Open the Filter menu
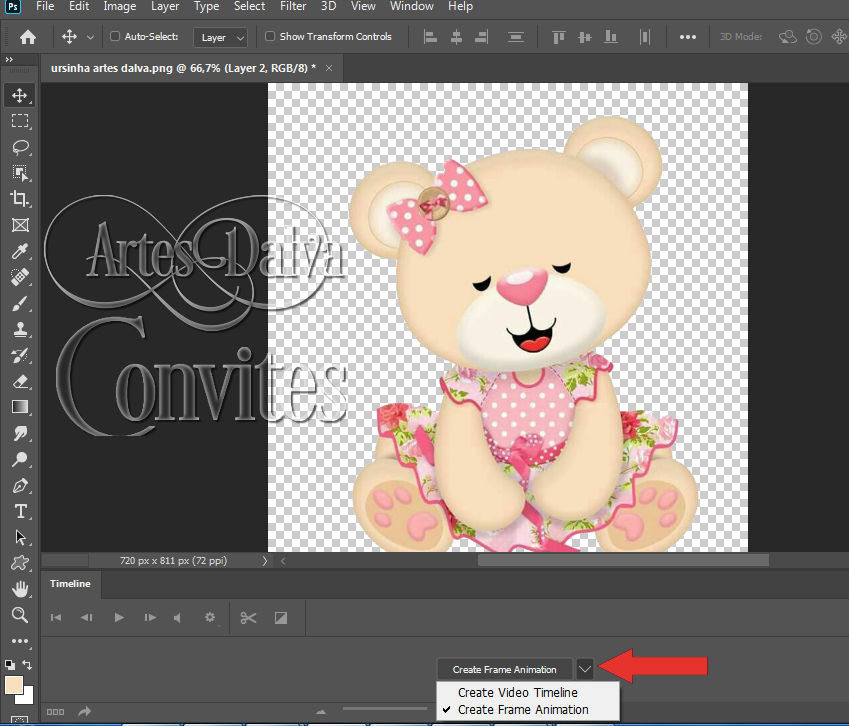 click(x=293, y=6)
